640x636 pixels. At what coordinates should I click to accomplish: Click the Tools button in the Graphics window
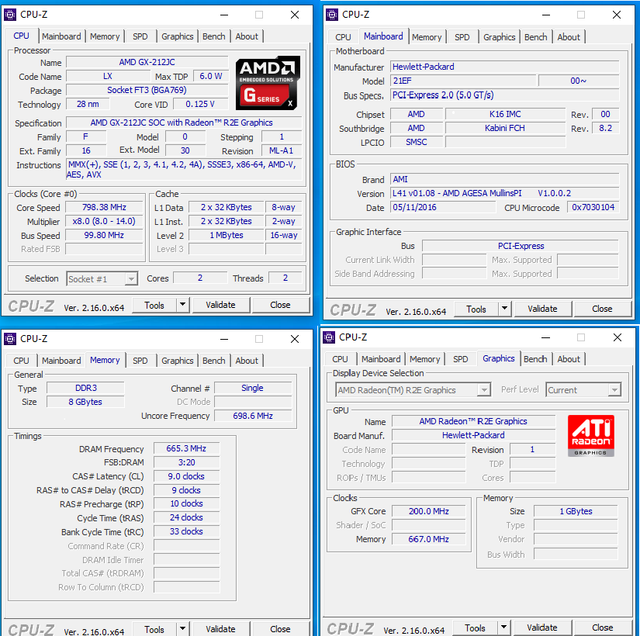475,627
